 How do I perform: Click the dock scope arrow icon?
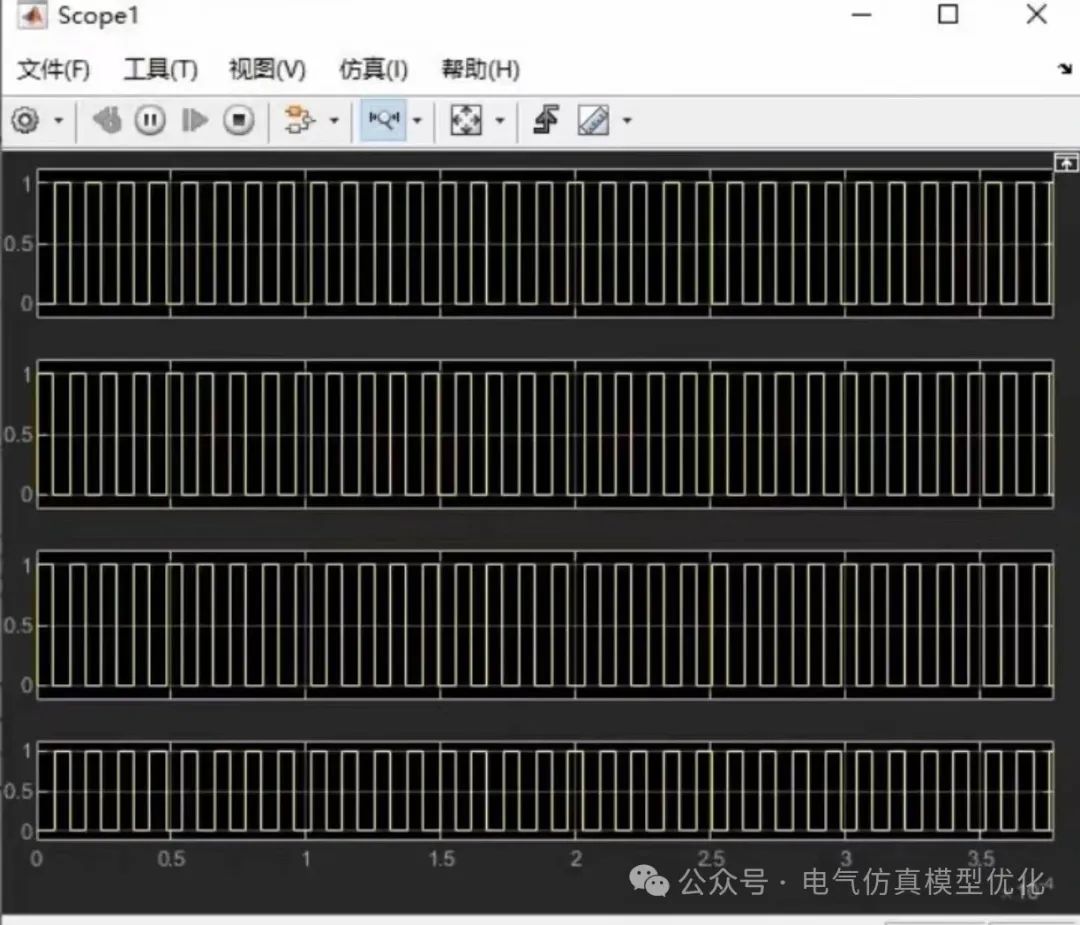coord(1065,68)
